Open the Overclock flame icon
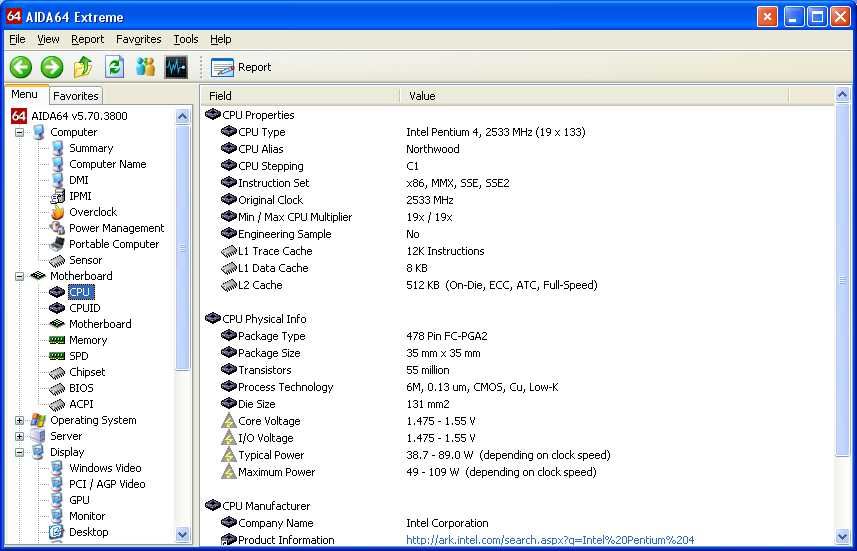The image size is (857, 551). coord(57,212)
